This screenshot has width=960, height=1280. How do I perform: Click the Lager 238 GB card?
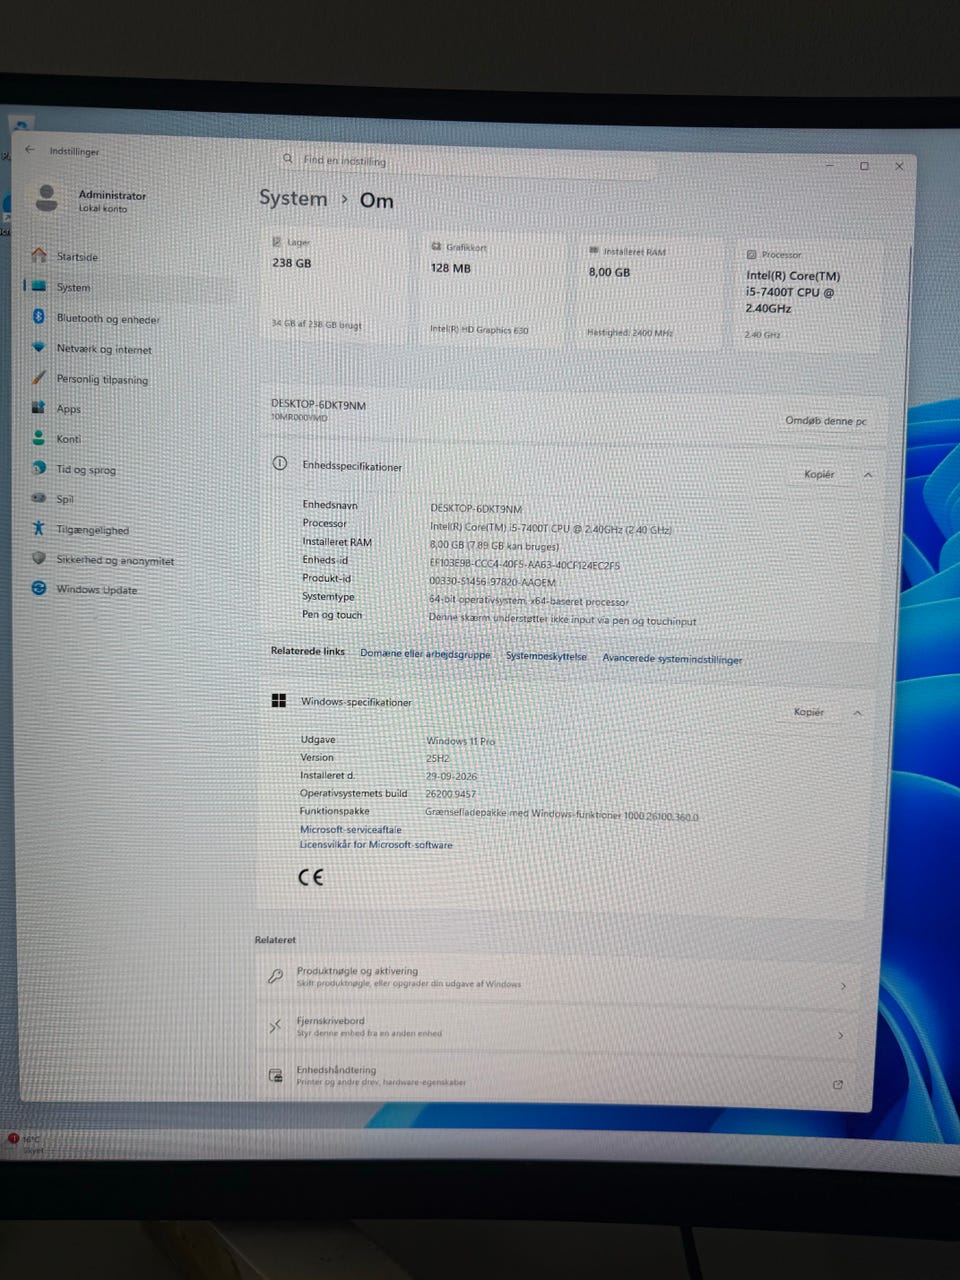(x=334, y=287)
